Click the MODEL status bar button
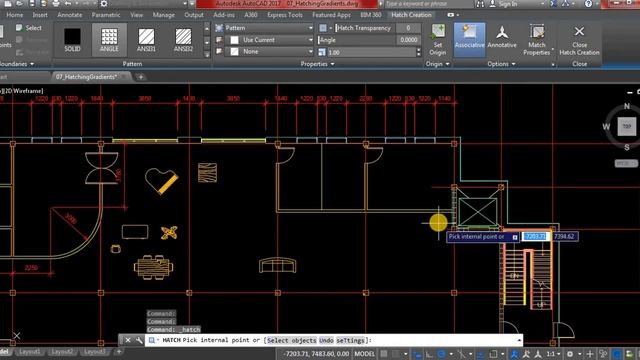The image size is (640, 360). click(x=364, y=354)
